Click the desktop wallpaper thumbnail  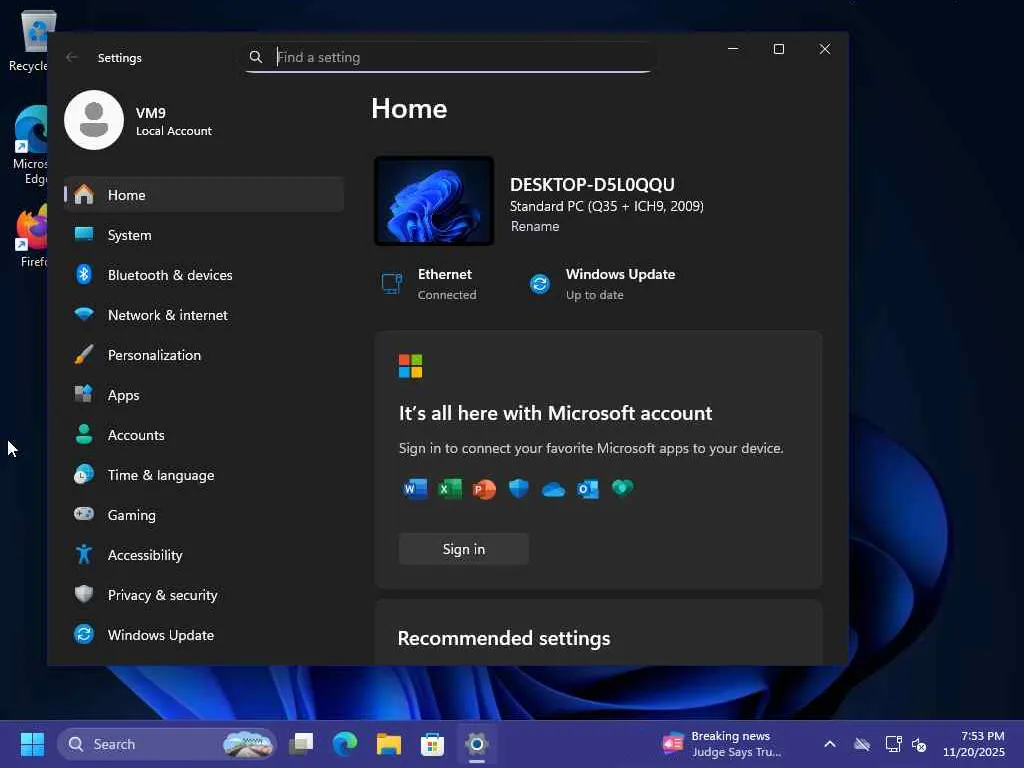coord(434,200)
